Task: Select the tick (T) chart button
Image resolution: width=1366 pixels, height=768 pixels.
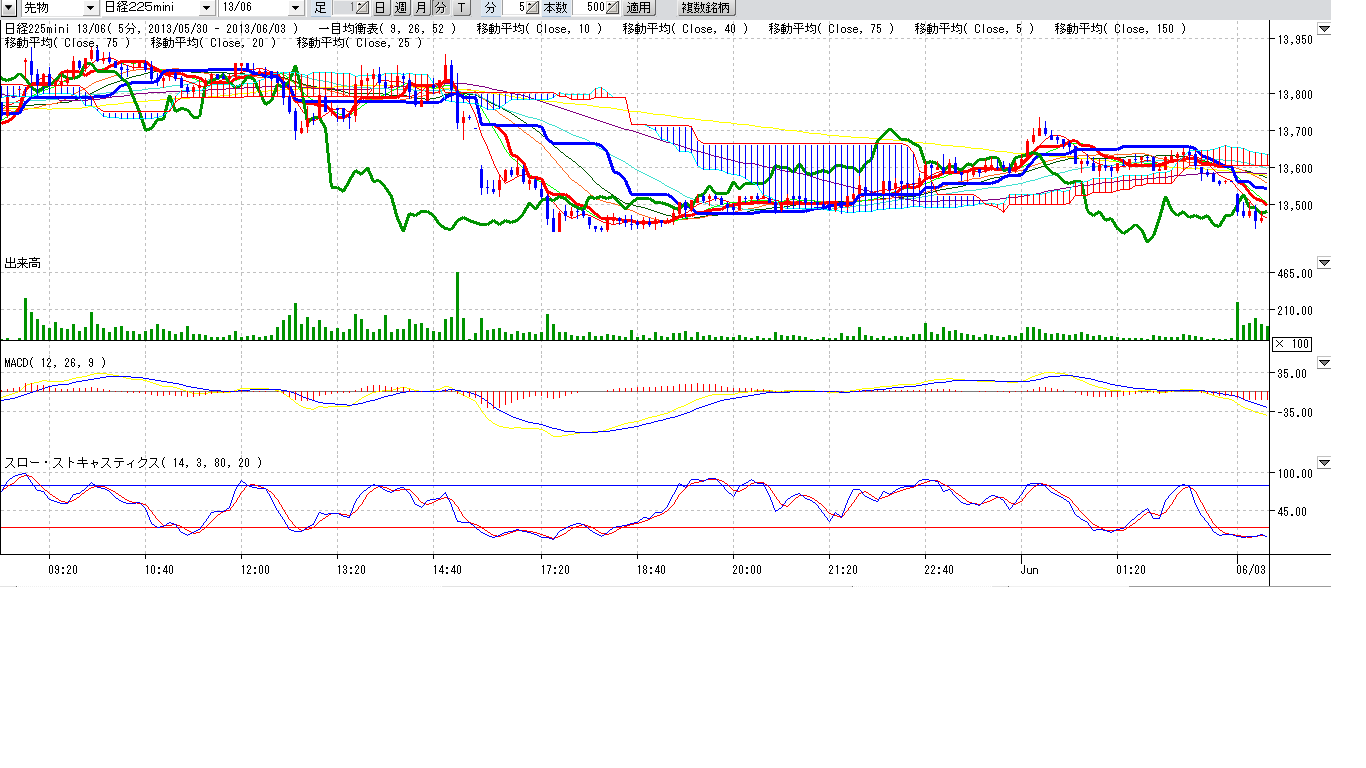Action: [x=460, y=7]
